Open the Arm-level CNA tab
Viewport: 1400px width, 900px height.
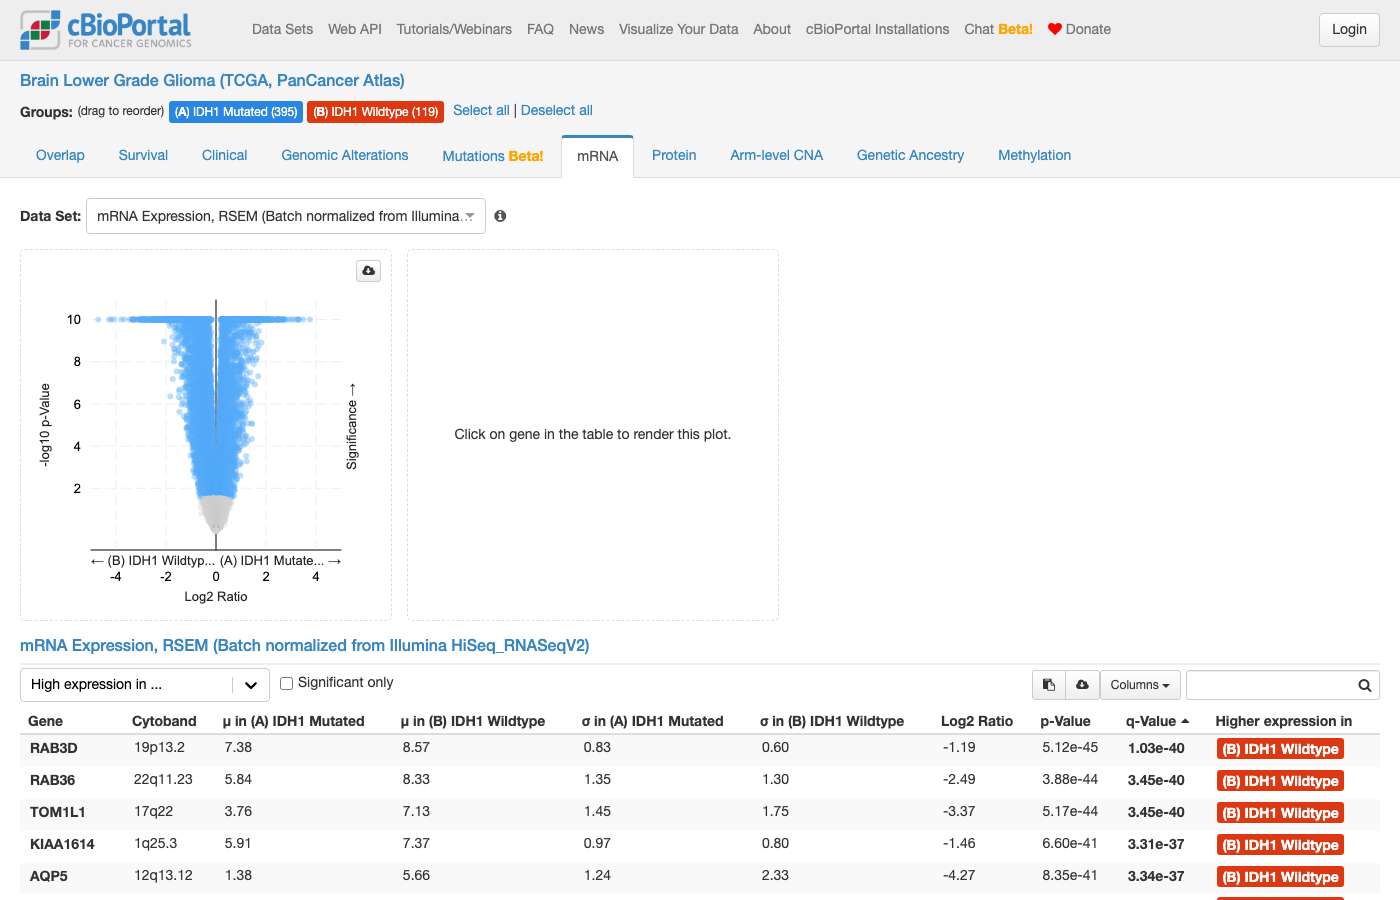[776, 155]
